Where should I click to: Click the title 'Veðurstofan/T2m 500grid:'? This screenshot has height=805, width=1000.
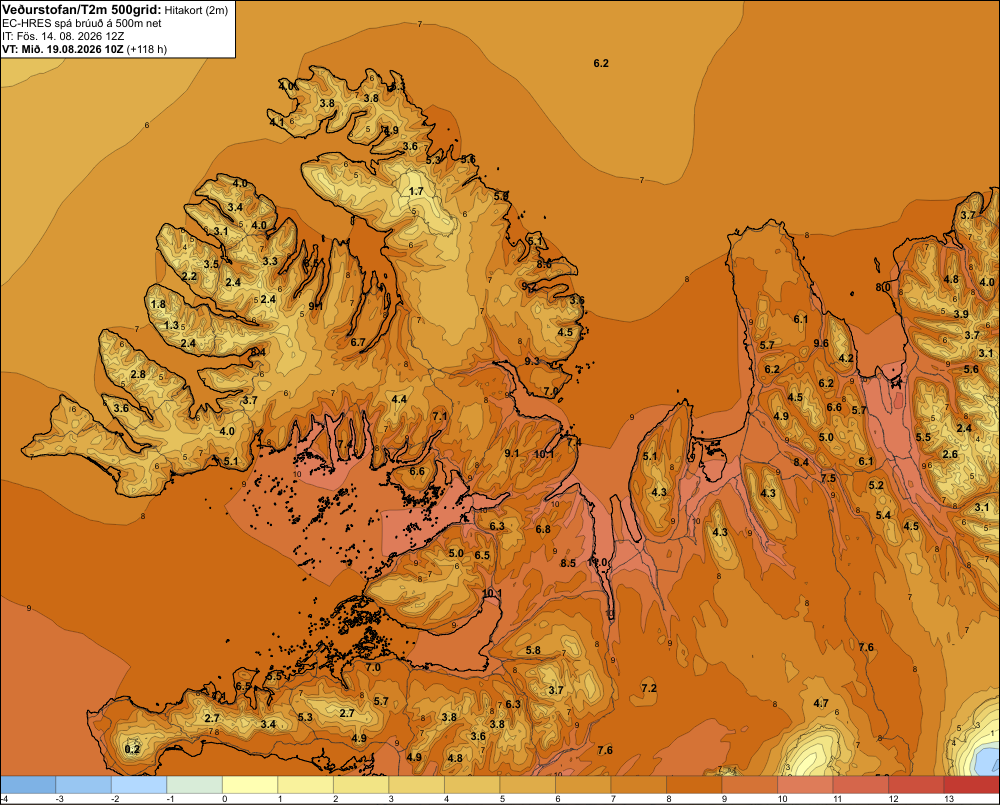point(82,10)
